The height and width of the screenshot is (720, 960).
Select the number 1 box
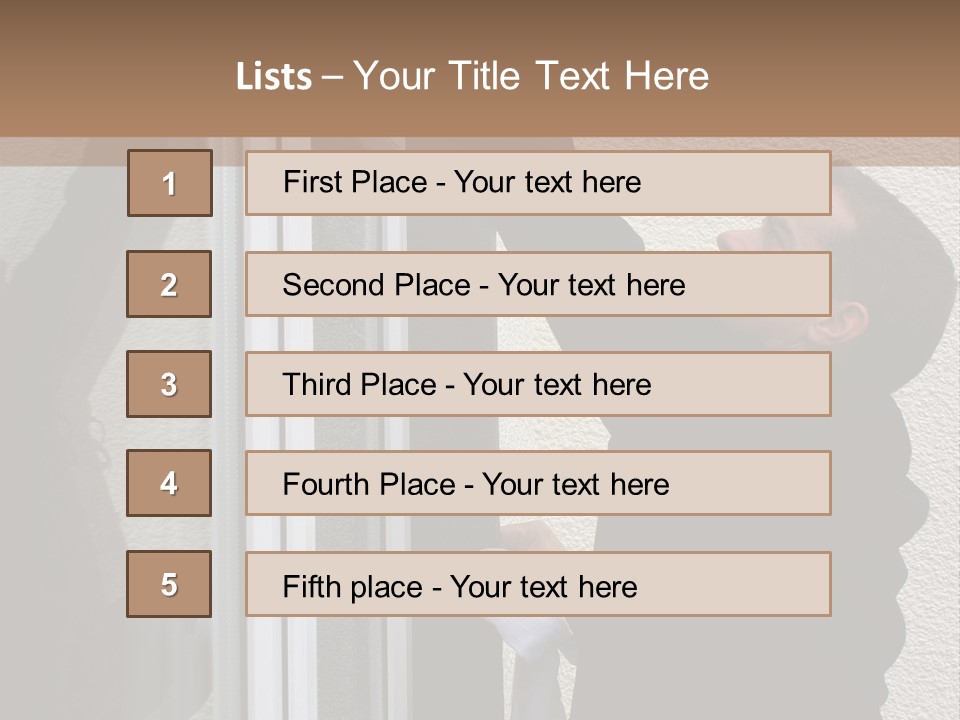170,183
